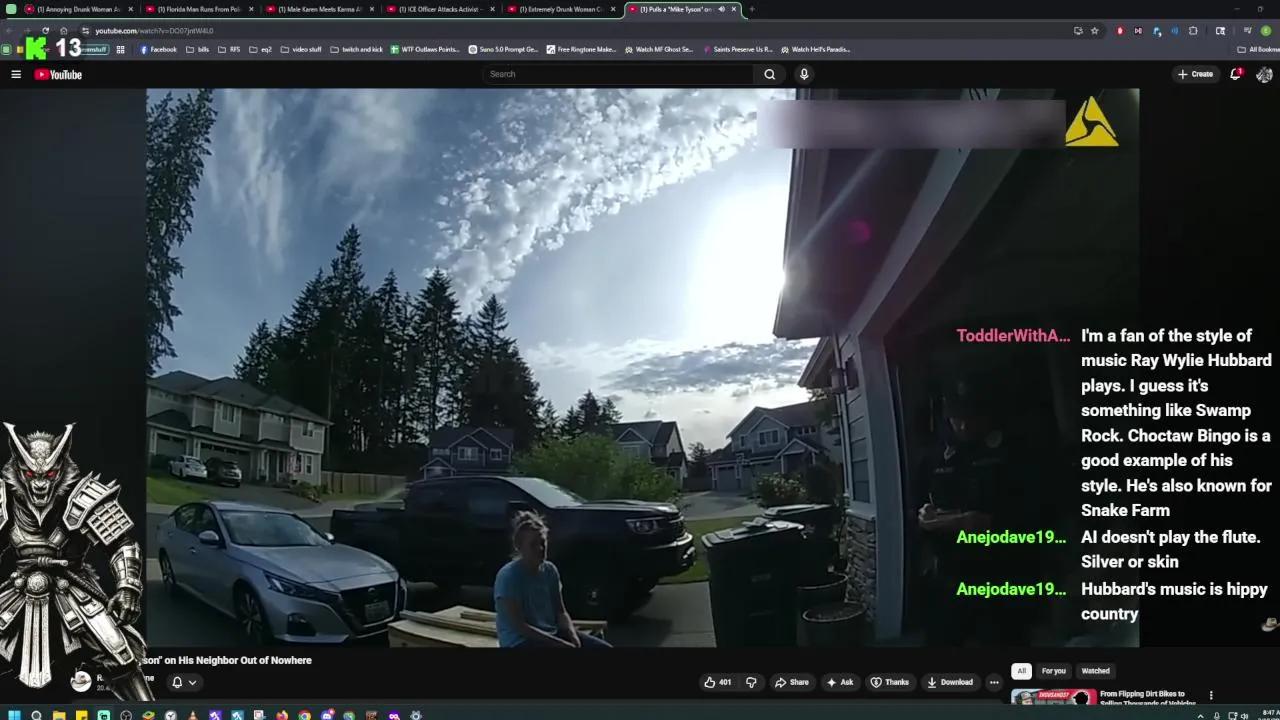Click the YouTube logo to go home
The height and width of the screenshot is (720, 1280).
click(57, 73)
